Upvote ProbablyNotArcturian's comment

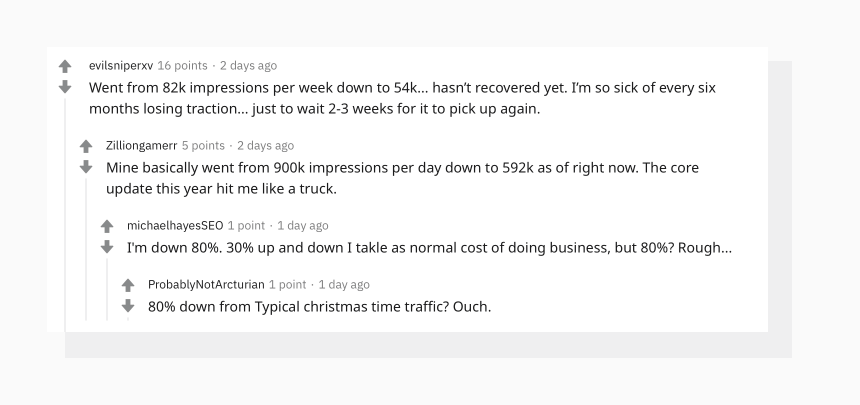tap(128, 285)
